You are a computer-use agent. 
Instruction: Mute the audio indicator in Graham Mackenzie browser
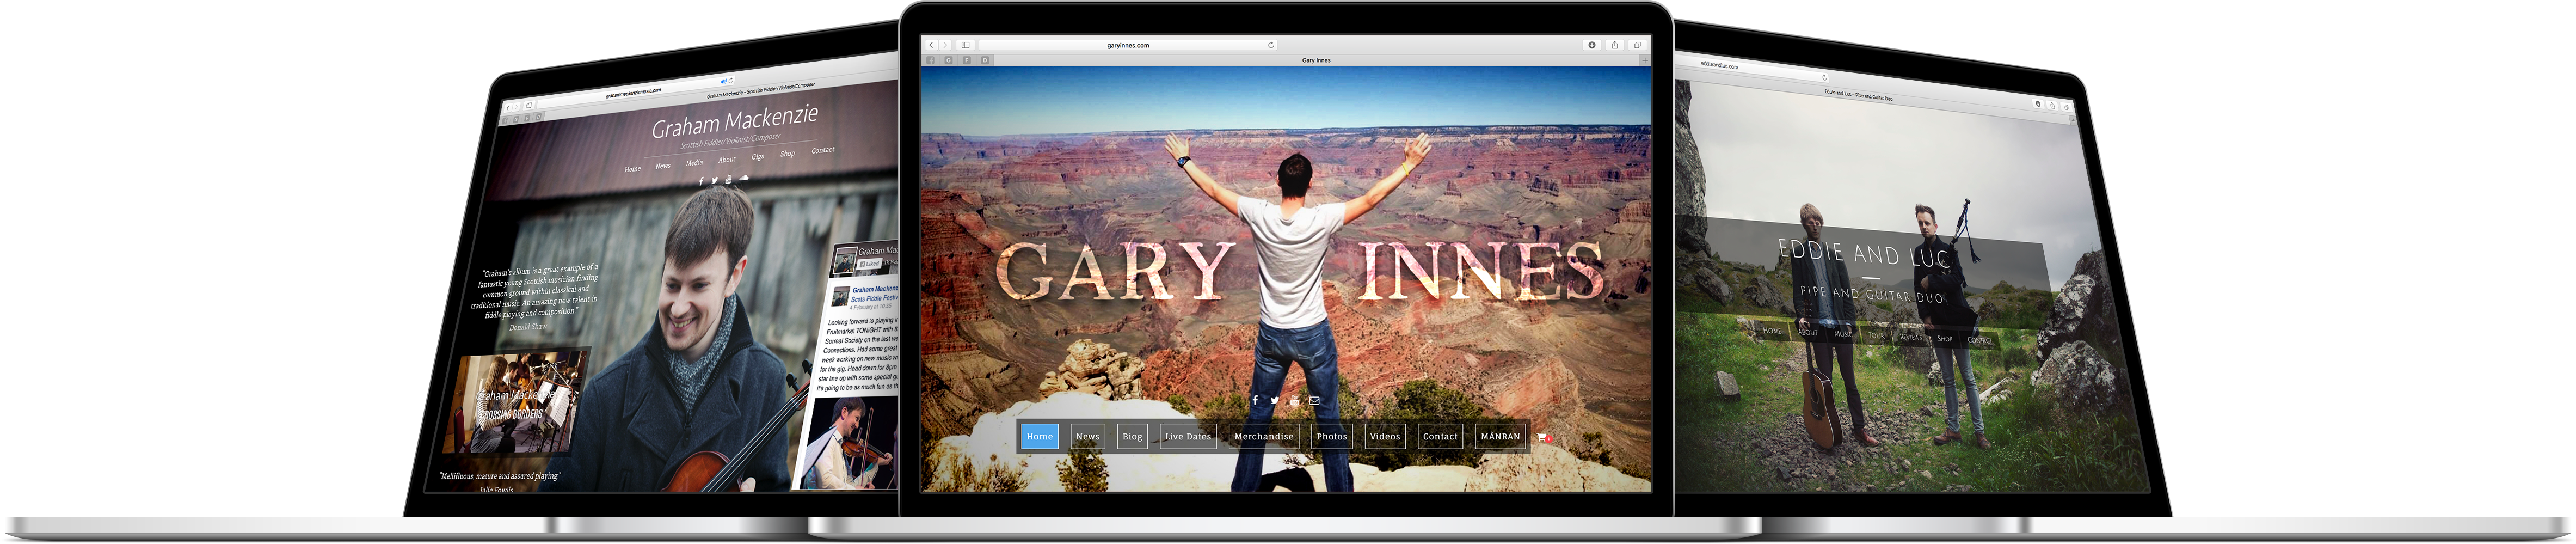(724, 81)
